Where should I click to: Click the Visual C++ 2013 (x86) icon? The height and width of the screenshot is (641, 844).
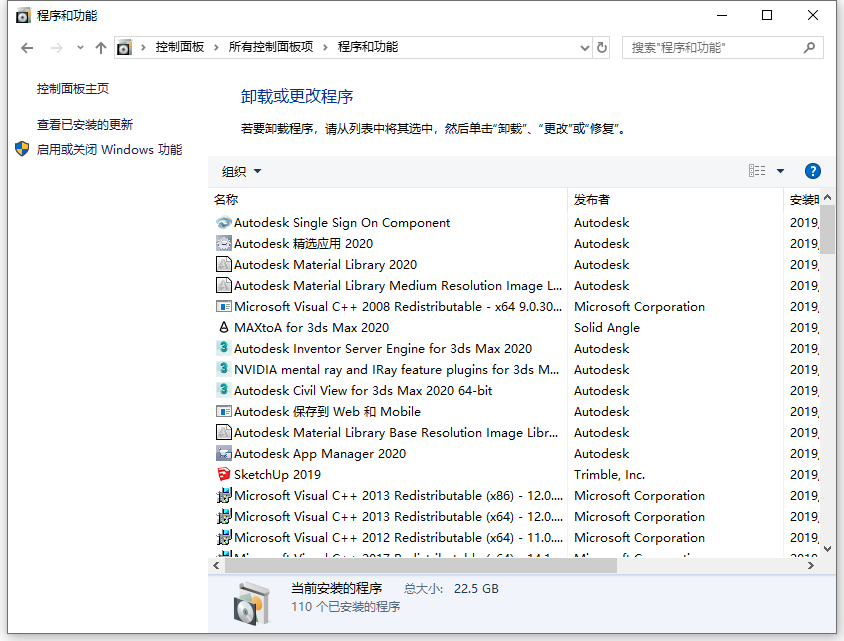(x=223, y=495)
